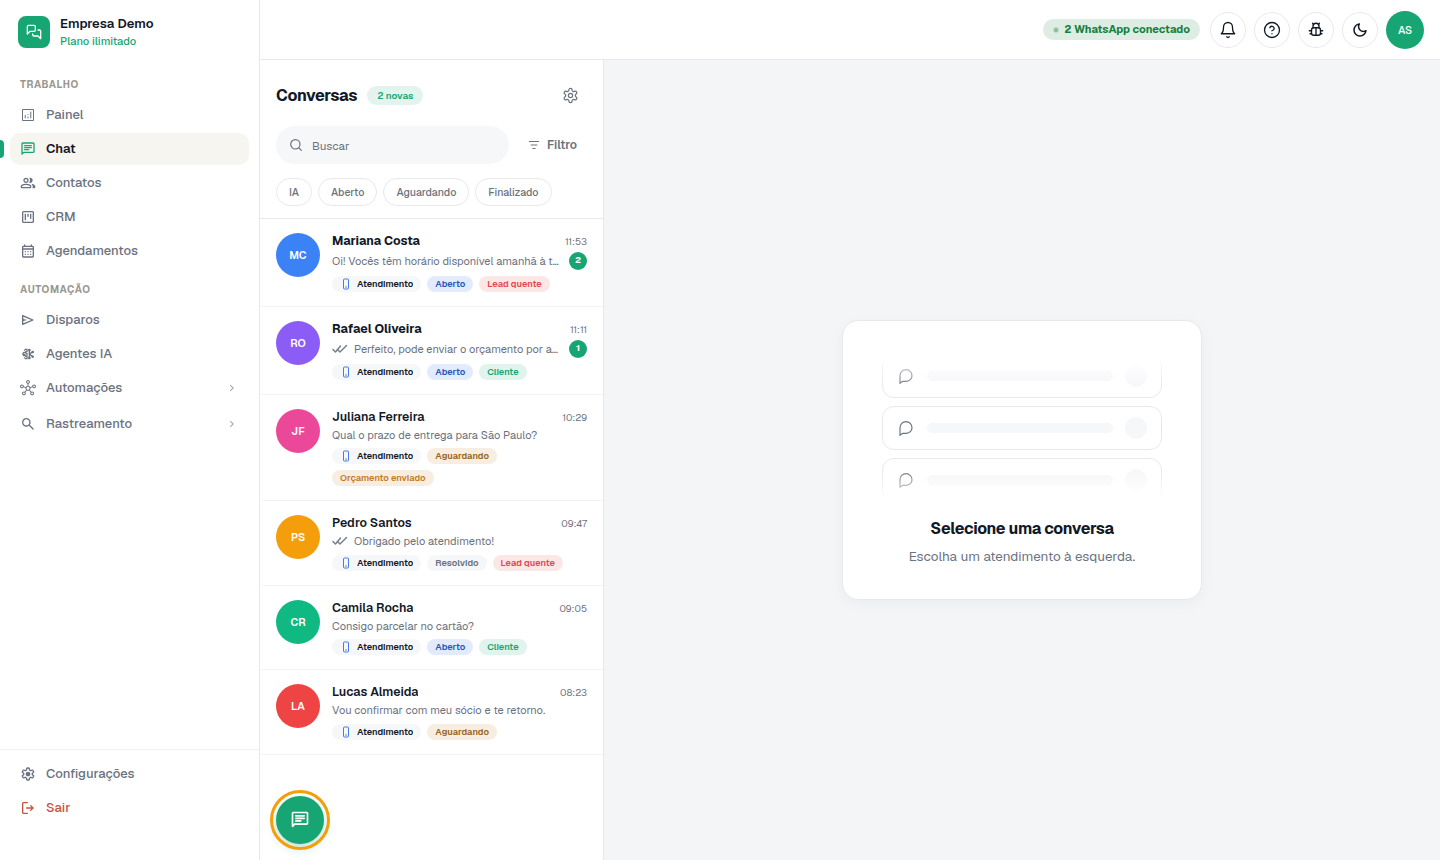Click Sair to log out
The width and height of the screenshot is (1440, 860).
pos(129,808)
